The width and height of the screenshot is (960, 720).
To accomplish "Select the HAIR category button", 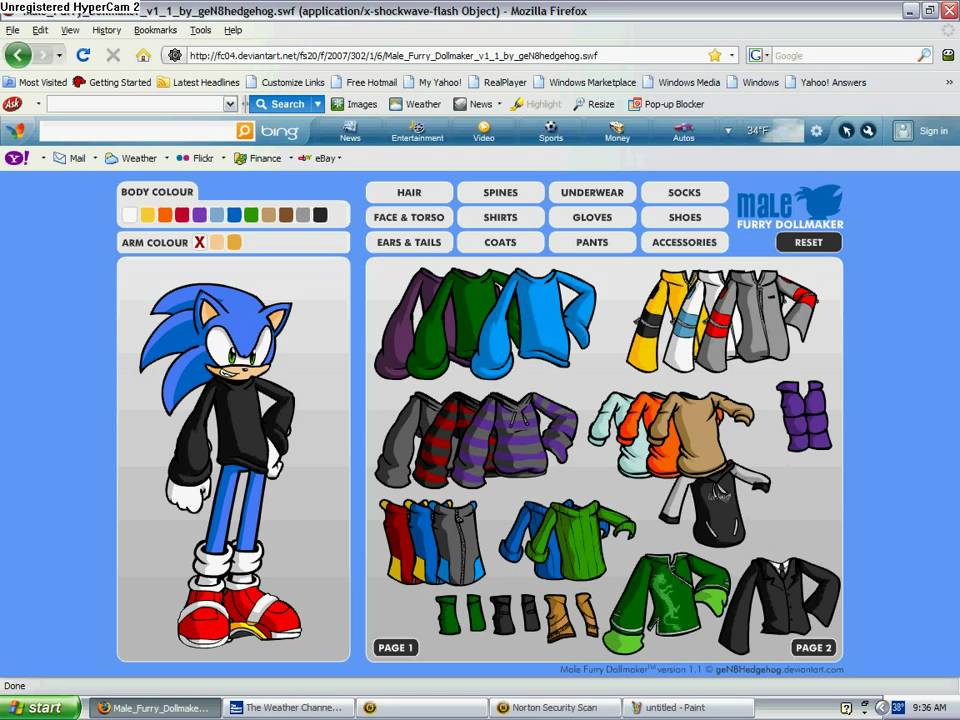I will click(x=409, y=192).
